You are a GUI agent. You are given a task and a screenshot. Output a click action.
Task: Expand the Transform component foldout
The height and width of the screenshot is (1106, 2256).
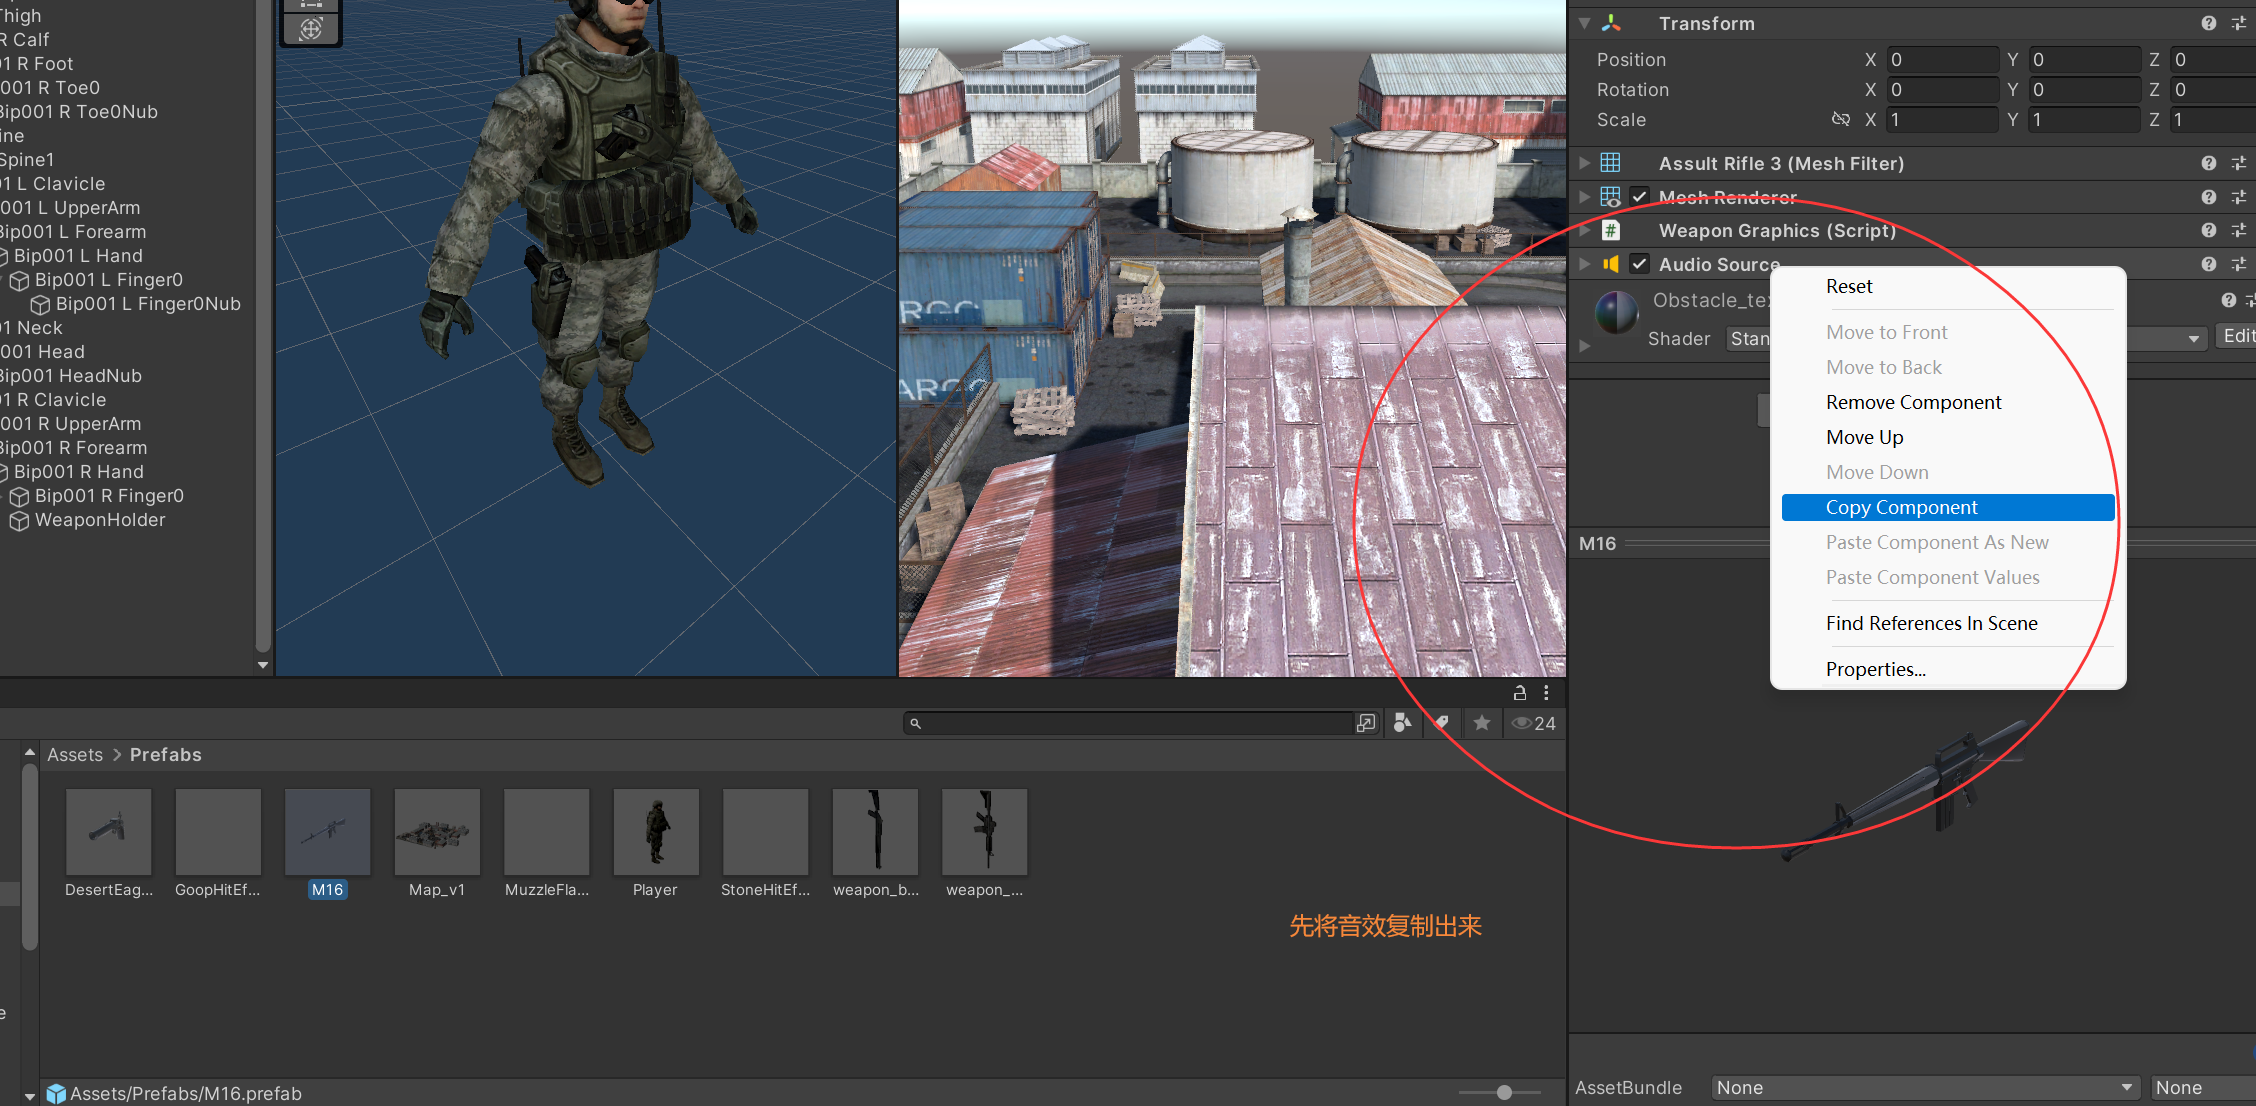click(x=1584, y=23)
